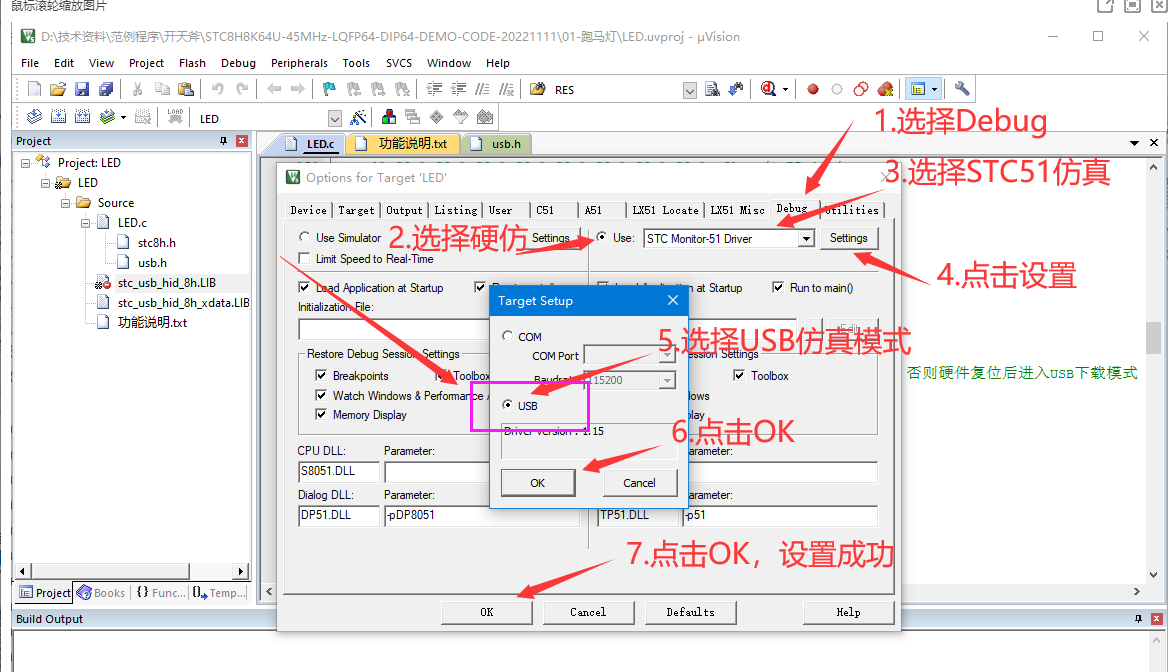Save the current file via toolbar
Viewport: 1170px width, 672px height.
(x=82, y=90)
